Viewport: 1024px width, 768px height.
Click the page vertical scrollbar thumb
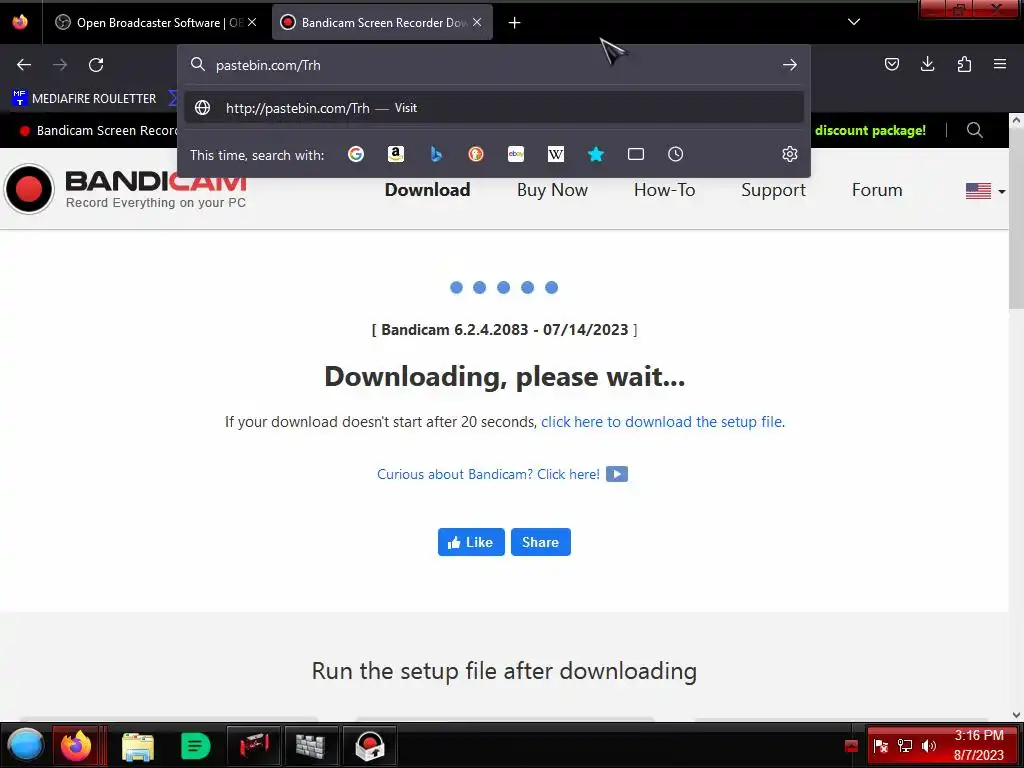(x=1016, y=219)
